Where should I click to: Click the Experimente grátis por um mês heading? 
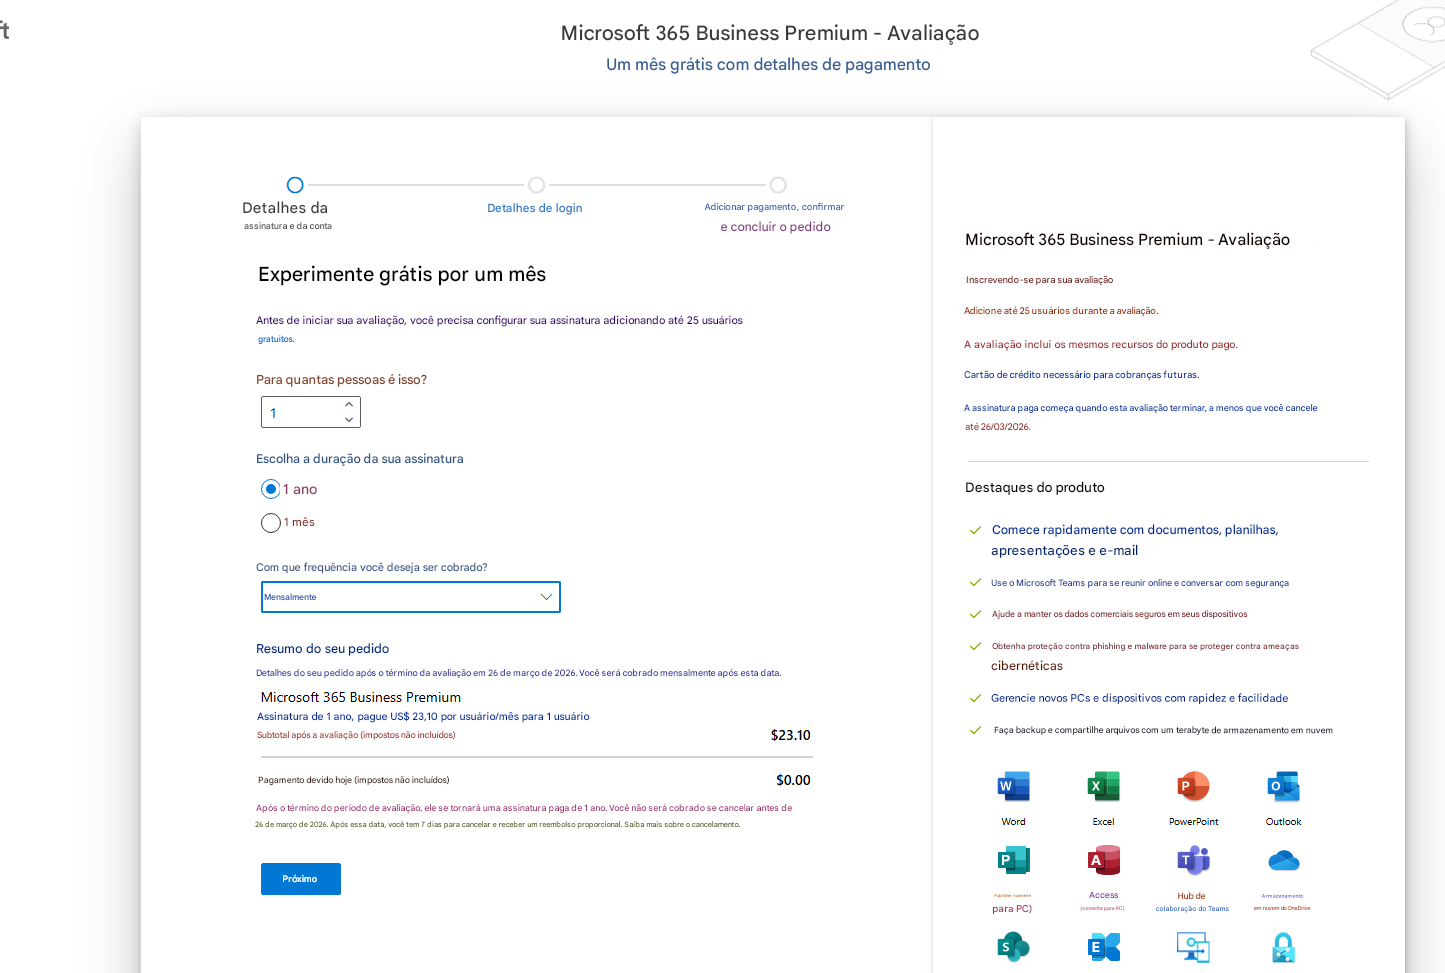[x=402, y=274]
